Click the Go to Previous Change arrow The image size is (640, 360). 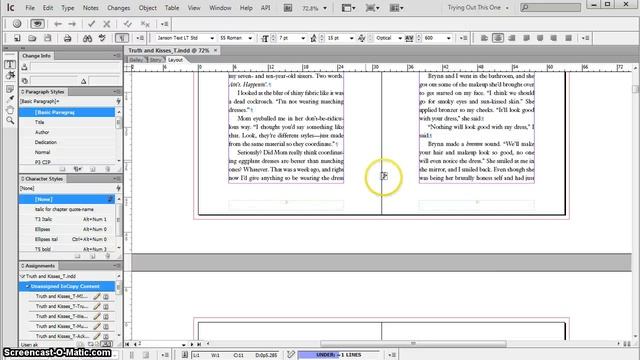tap(58, 24)
